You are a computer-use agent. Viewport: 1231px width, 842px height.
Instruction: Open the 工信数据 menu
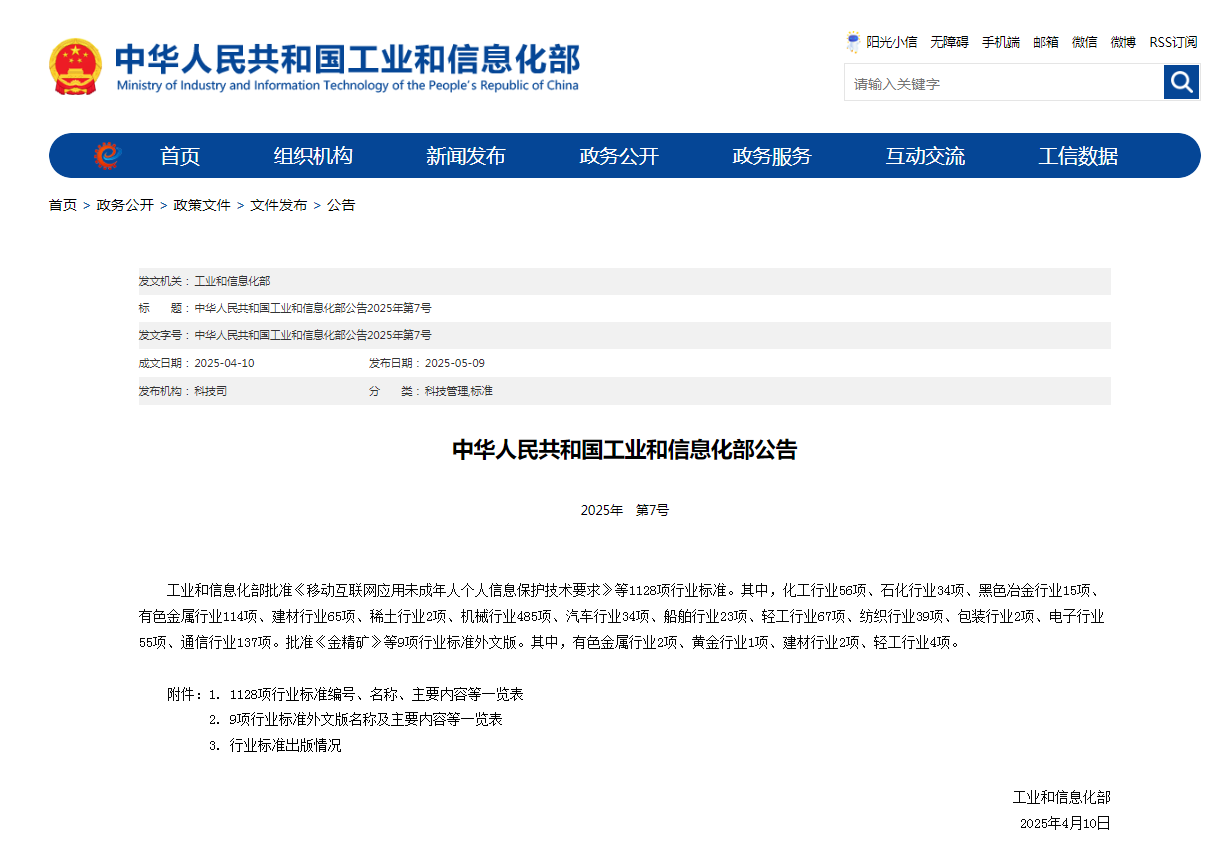pyautogui.click(x=1078, y=156)
